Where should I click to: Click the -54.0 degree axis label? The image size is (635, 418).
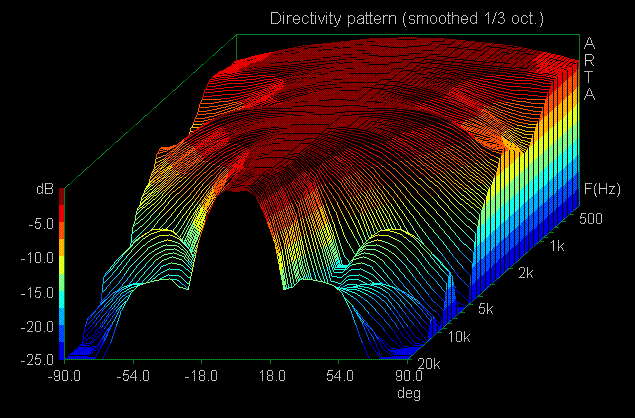[133, 375]
